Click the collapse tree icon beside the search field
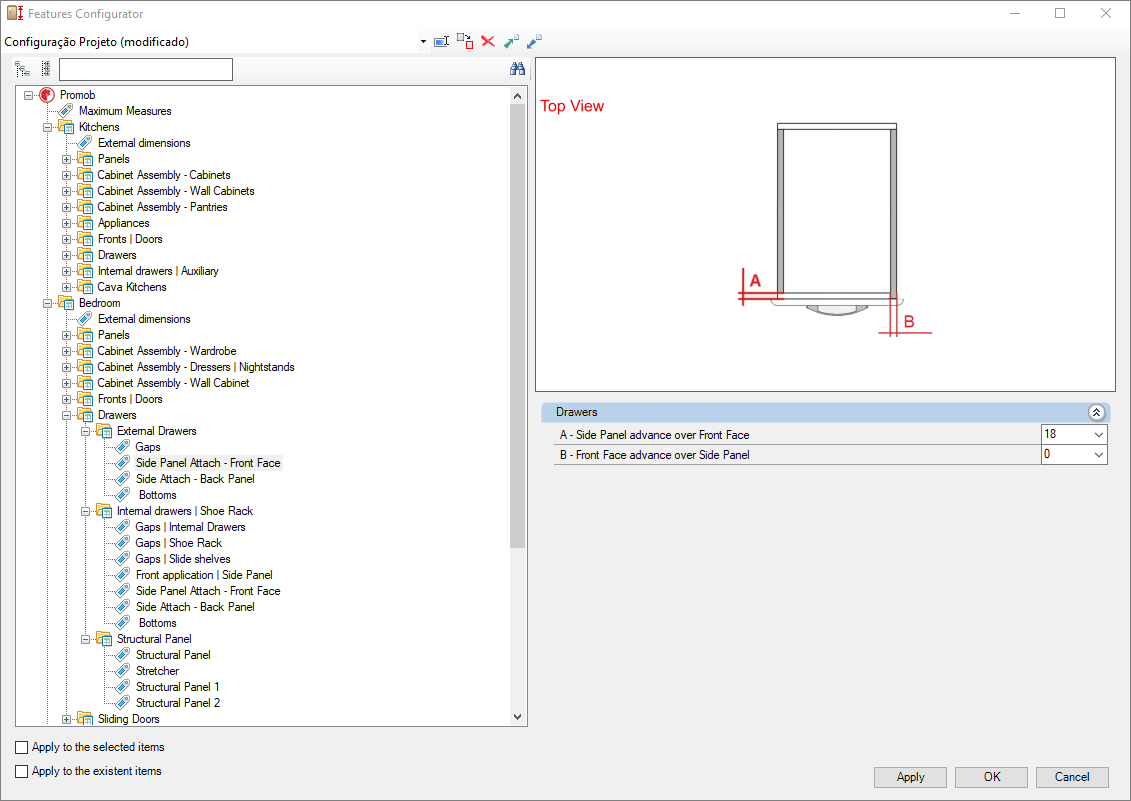1131x801 pixels. tap(45, 69)
